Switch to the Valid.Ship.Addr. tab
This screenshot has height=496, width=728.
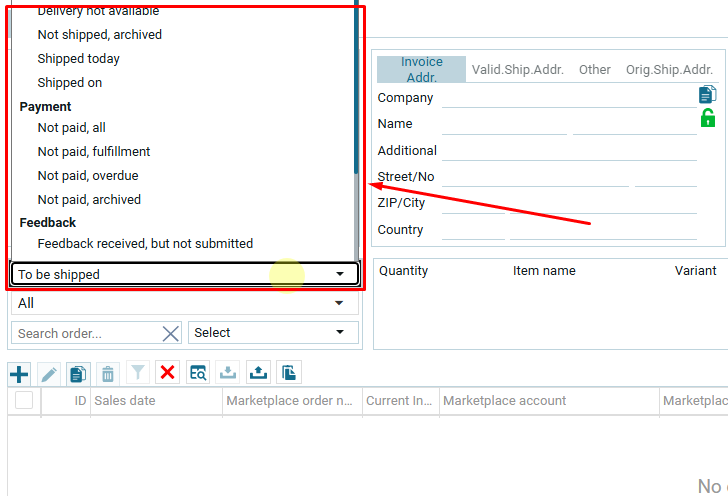(x=518, y=70)
